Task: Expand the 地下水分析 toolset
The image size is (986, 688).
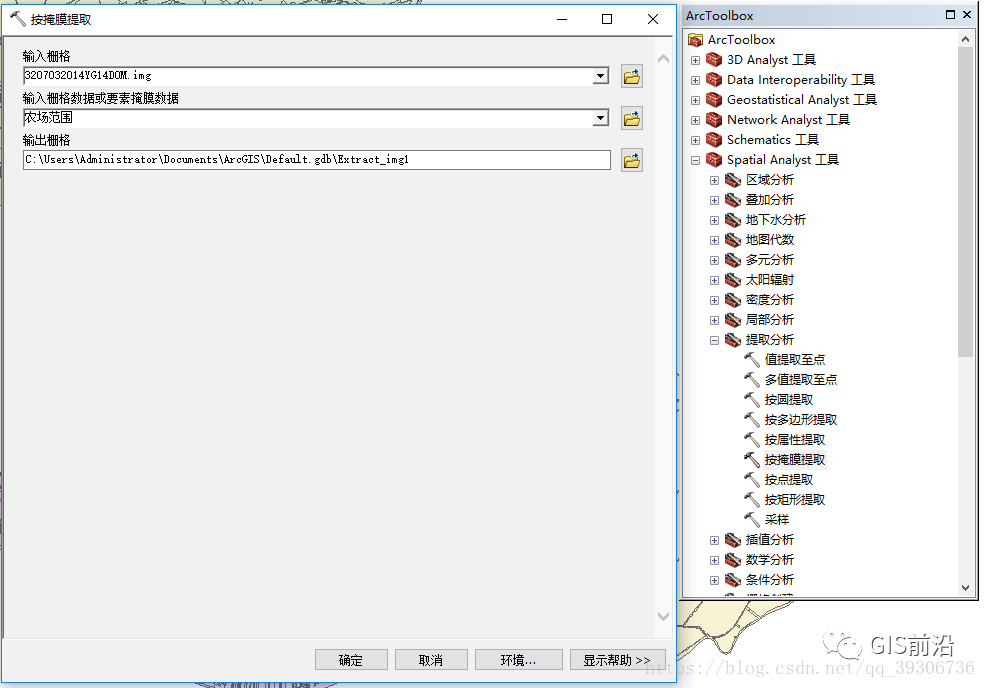Action: [x=714, y=221]
